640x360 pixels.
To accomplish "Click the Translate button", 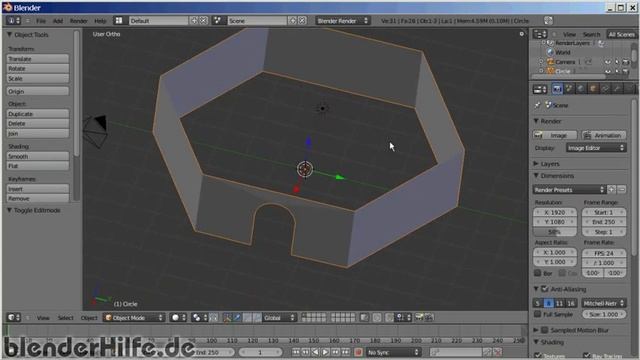I will pyautogui.click(x=38, y=59).
